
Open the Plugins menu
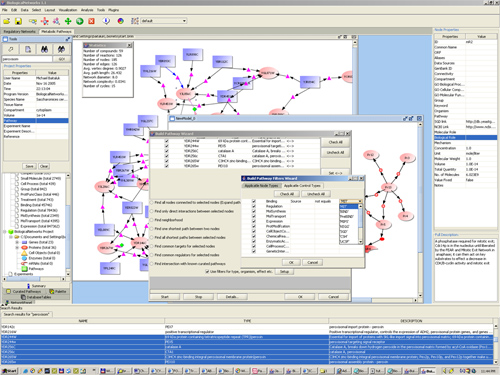113,10
